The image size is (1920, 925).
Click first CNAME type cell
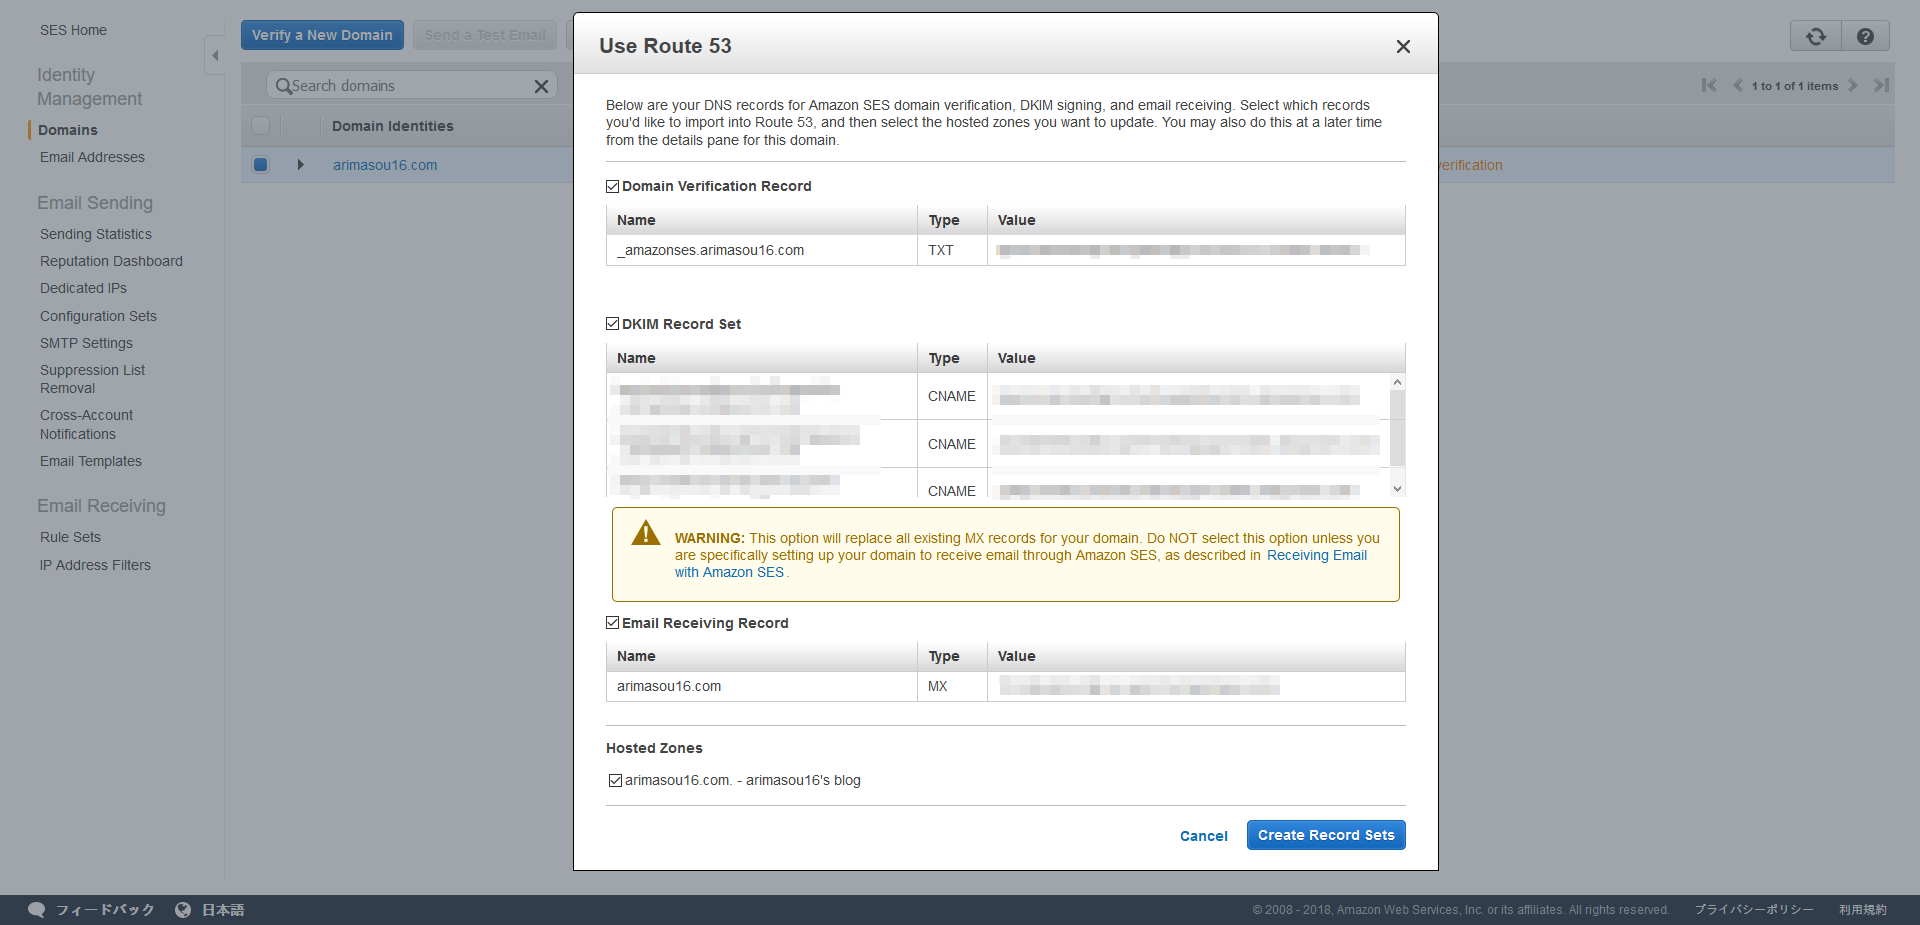tap(951, 396)
